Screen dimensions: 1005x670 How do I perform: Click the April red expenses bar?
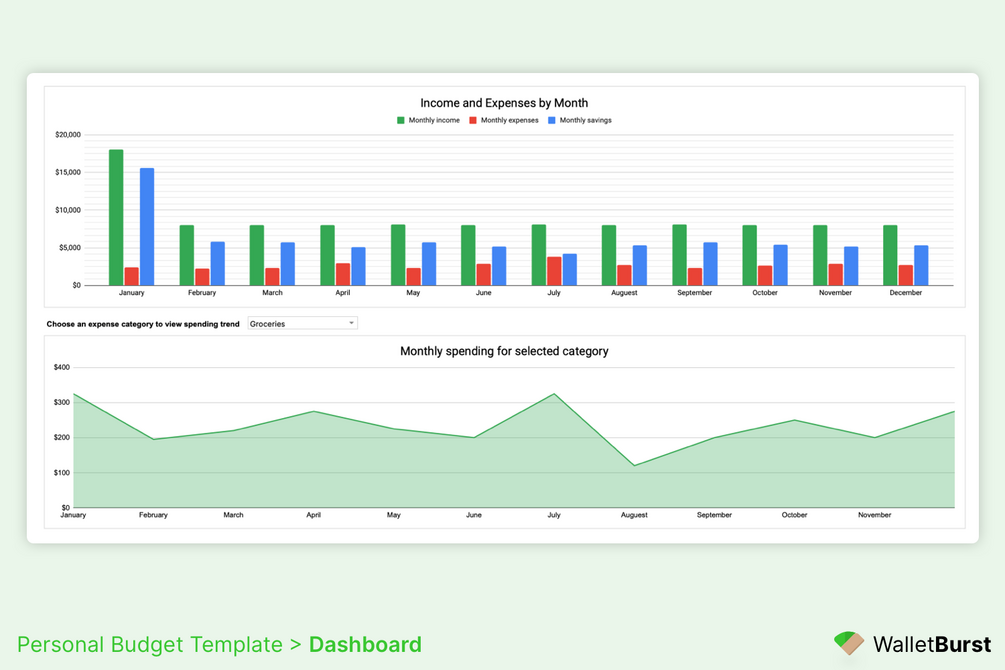[x=343, y=274]
